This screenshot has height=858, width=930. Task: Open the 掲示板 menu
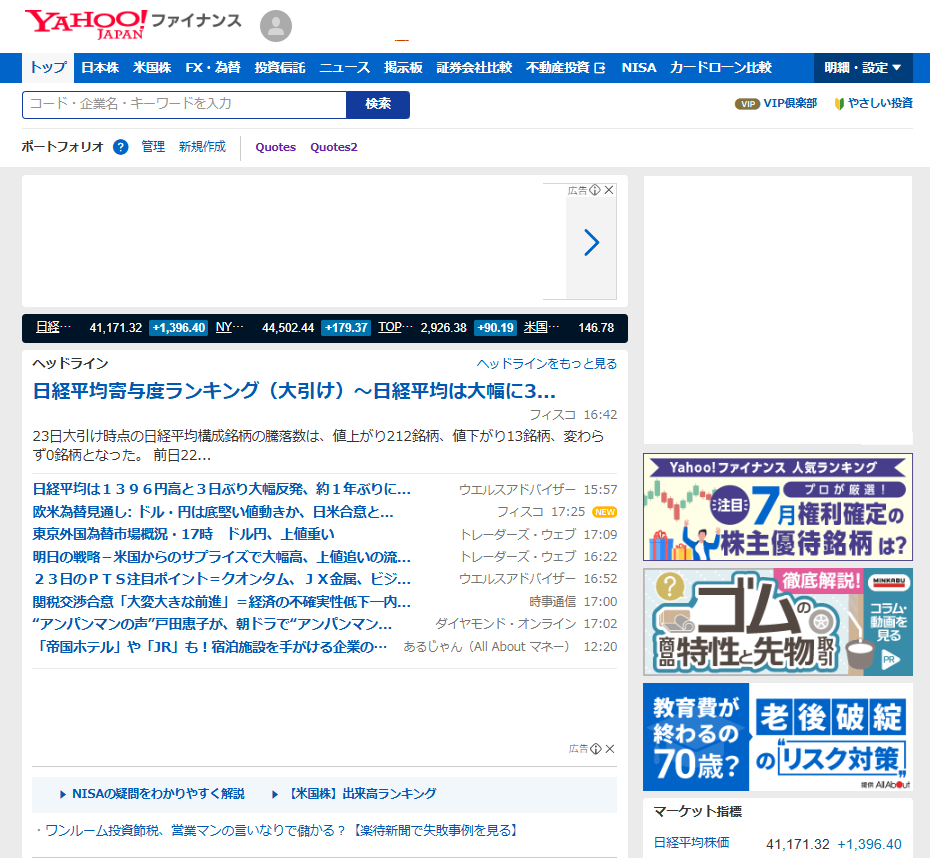[403, 68]
